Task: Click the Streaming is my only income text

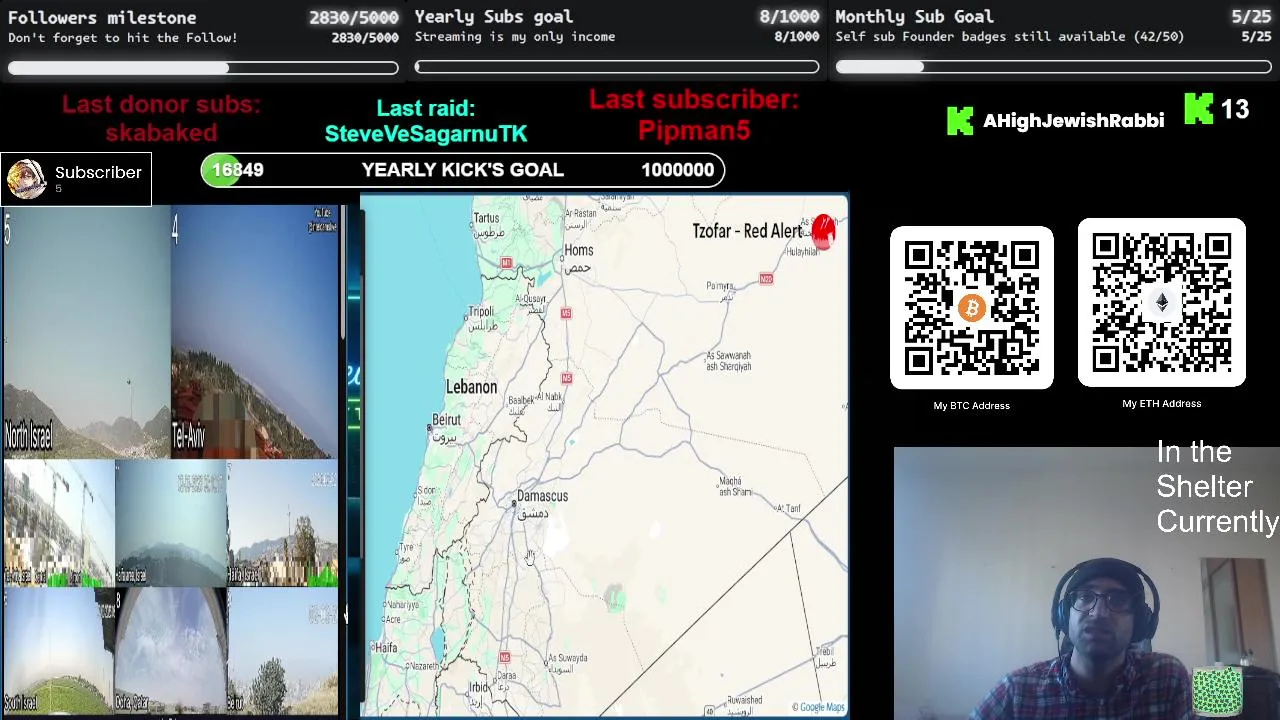Action: [x=514, y=37]
